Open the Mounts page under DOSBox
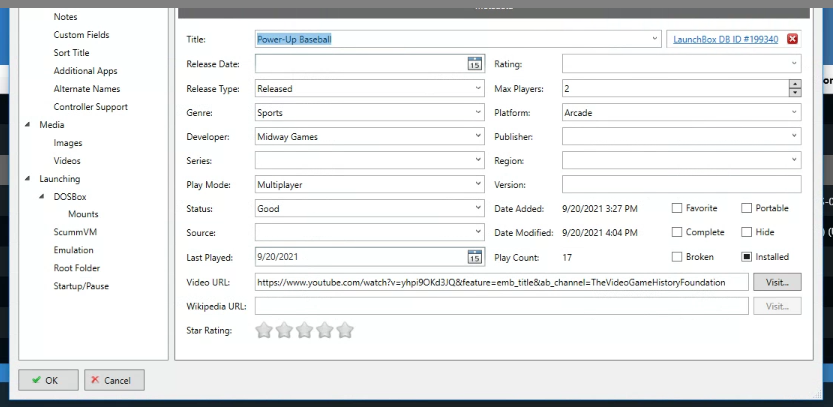Image resolution: width=833 pixels, height=407 pixels. point(83,214)
